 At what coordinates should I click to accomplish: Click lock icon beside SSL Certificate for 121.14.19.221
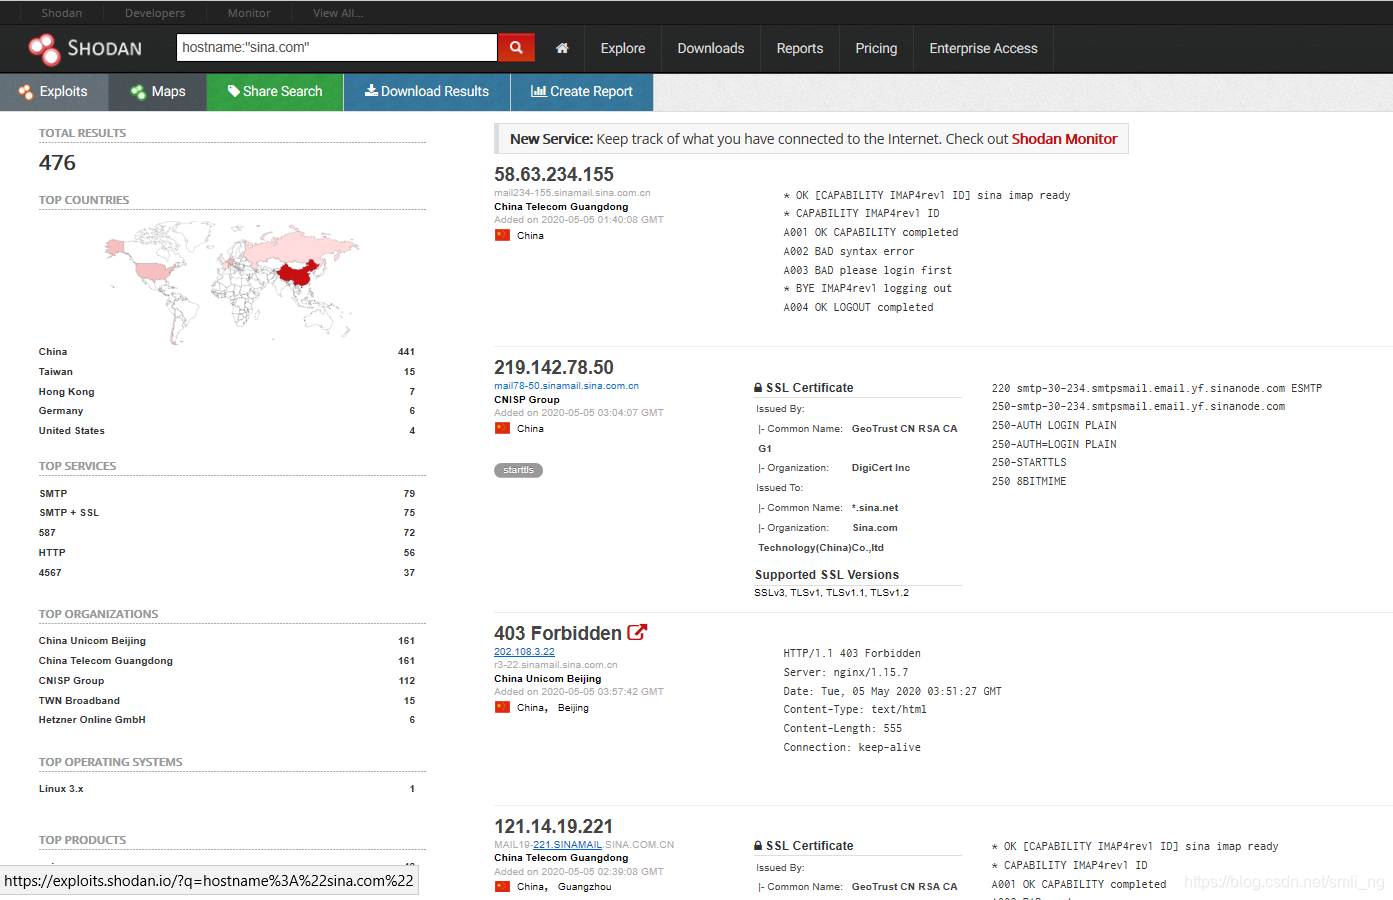pos(759,846)
